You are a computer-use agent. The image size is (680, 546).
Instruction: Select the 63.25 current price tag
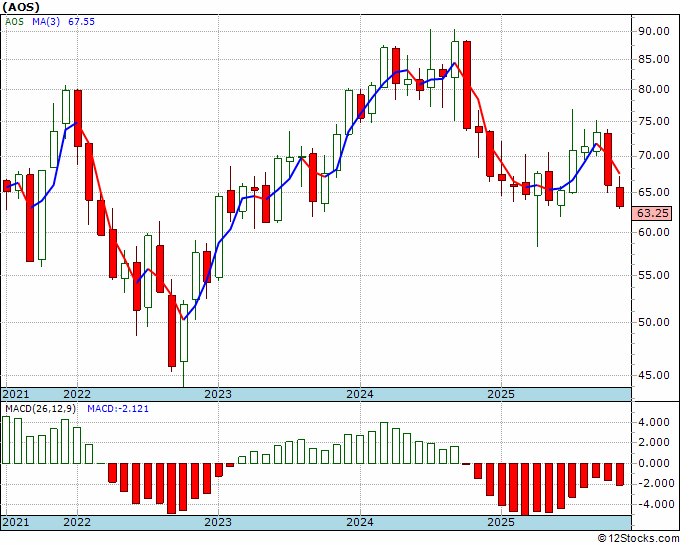point(653,213)
